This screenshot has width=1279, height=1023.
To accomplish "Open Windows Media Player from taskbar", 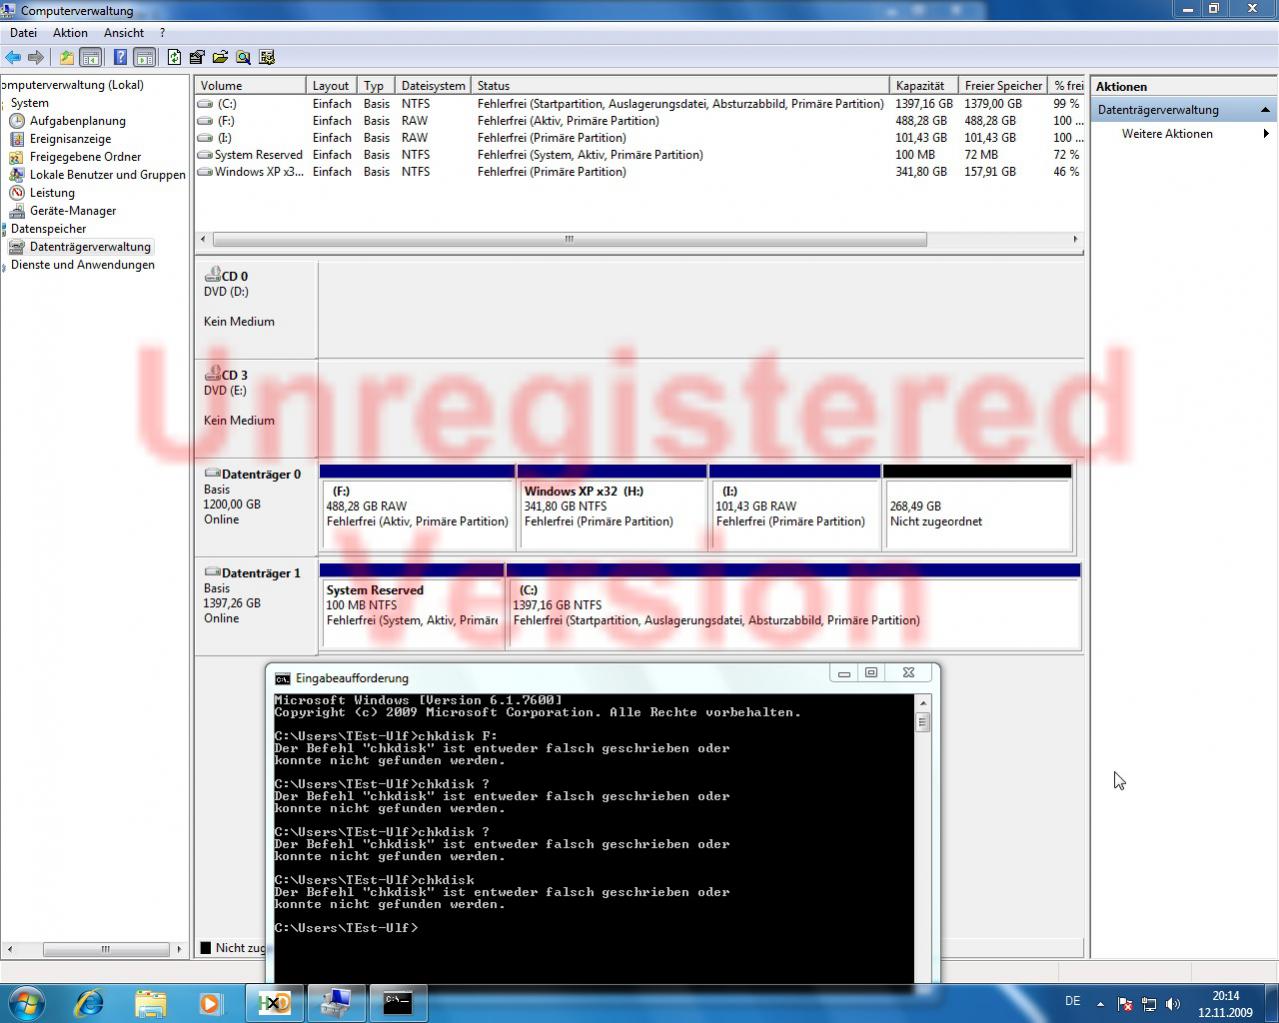I will (211, 1002).
